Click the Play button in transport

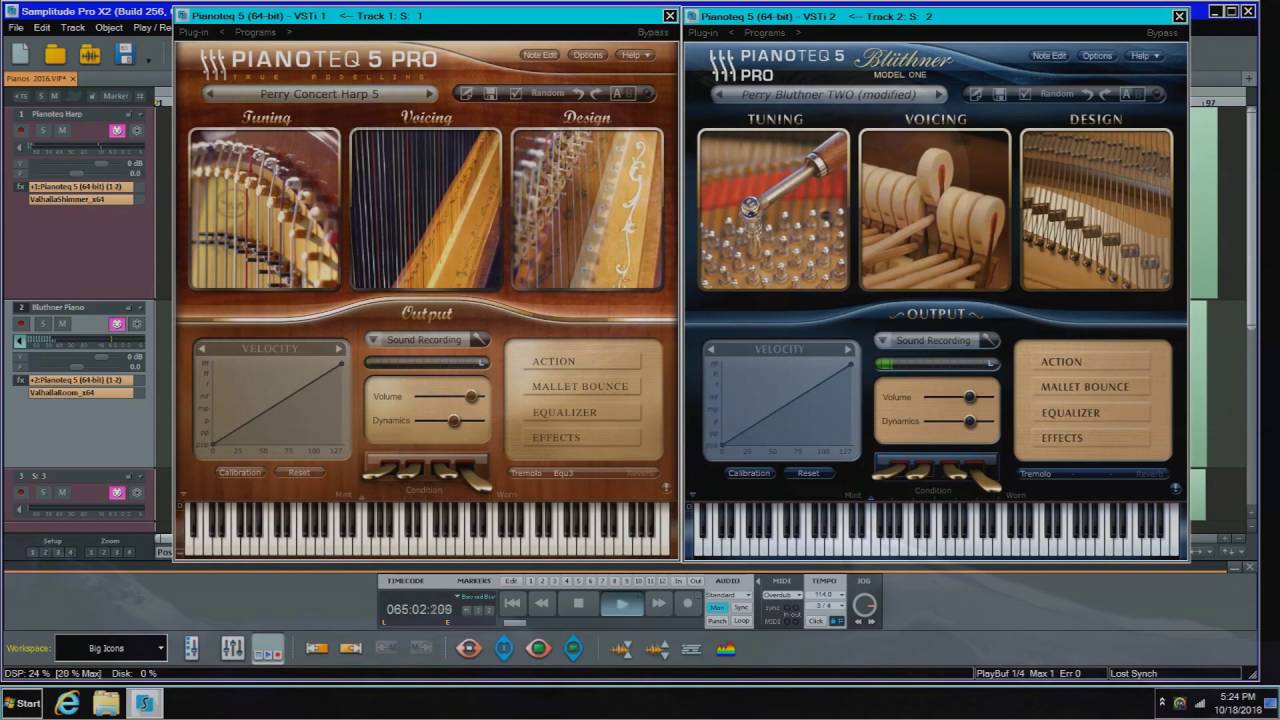pyautogui.click(x=622, y=603)
